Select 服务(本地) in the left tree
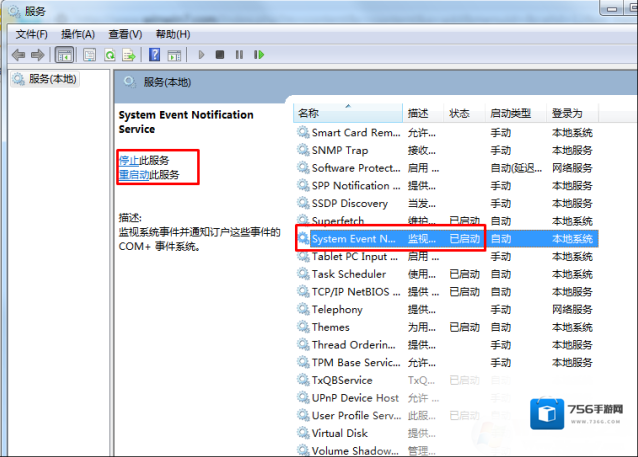The height and width of the screenshot is (457, 638). coord(52,79)
